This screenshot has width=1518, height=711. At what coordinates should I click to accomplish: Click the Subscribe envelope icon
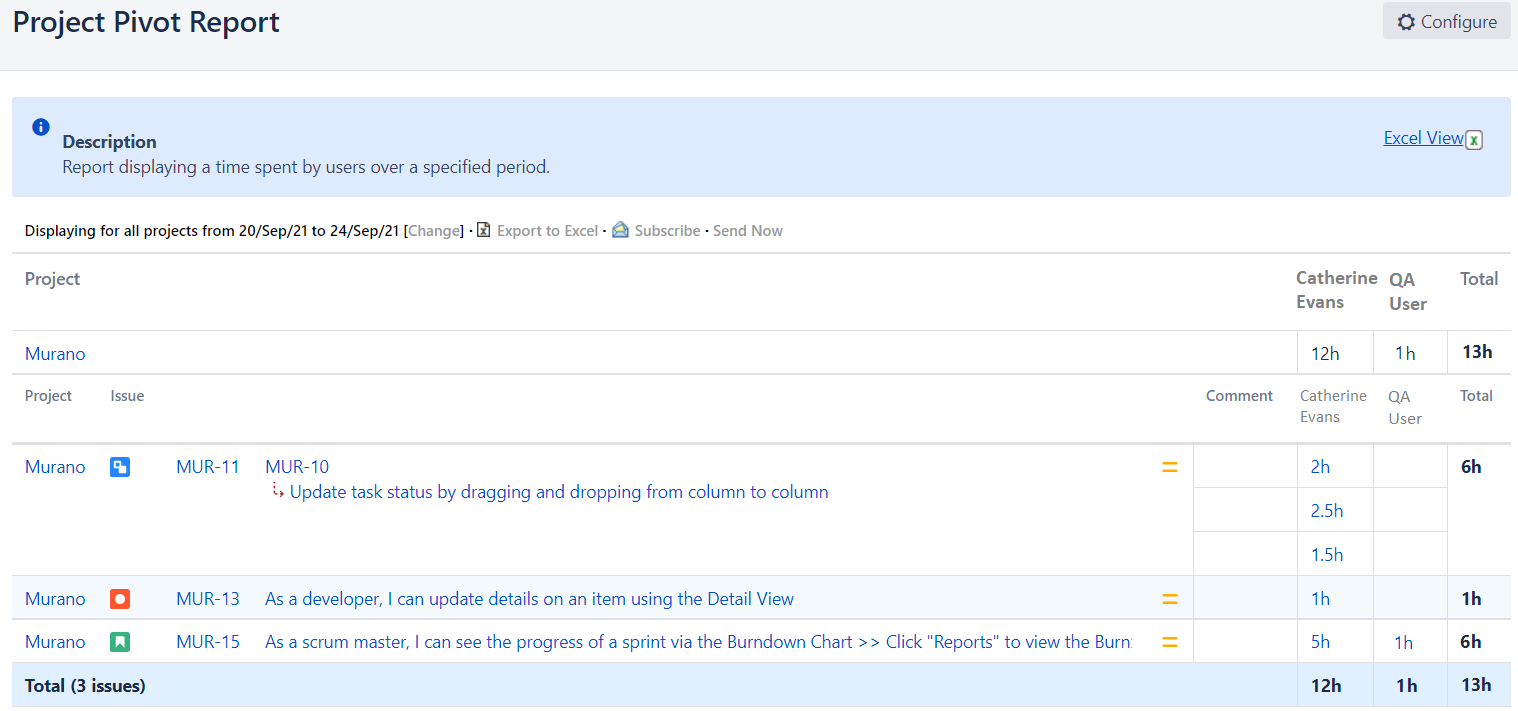click(621, 231)
